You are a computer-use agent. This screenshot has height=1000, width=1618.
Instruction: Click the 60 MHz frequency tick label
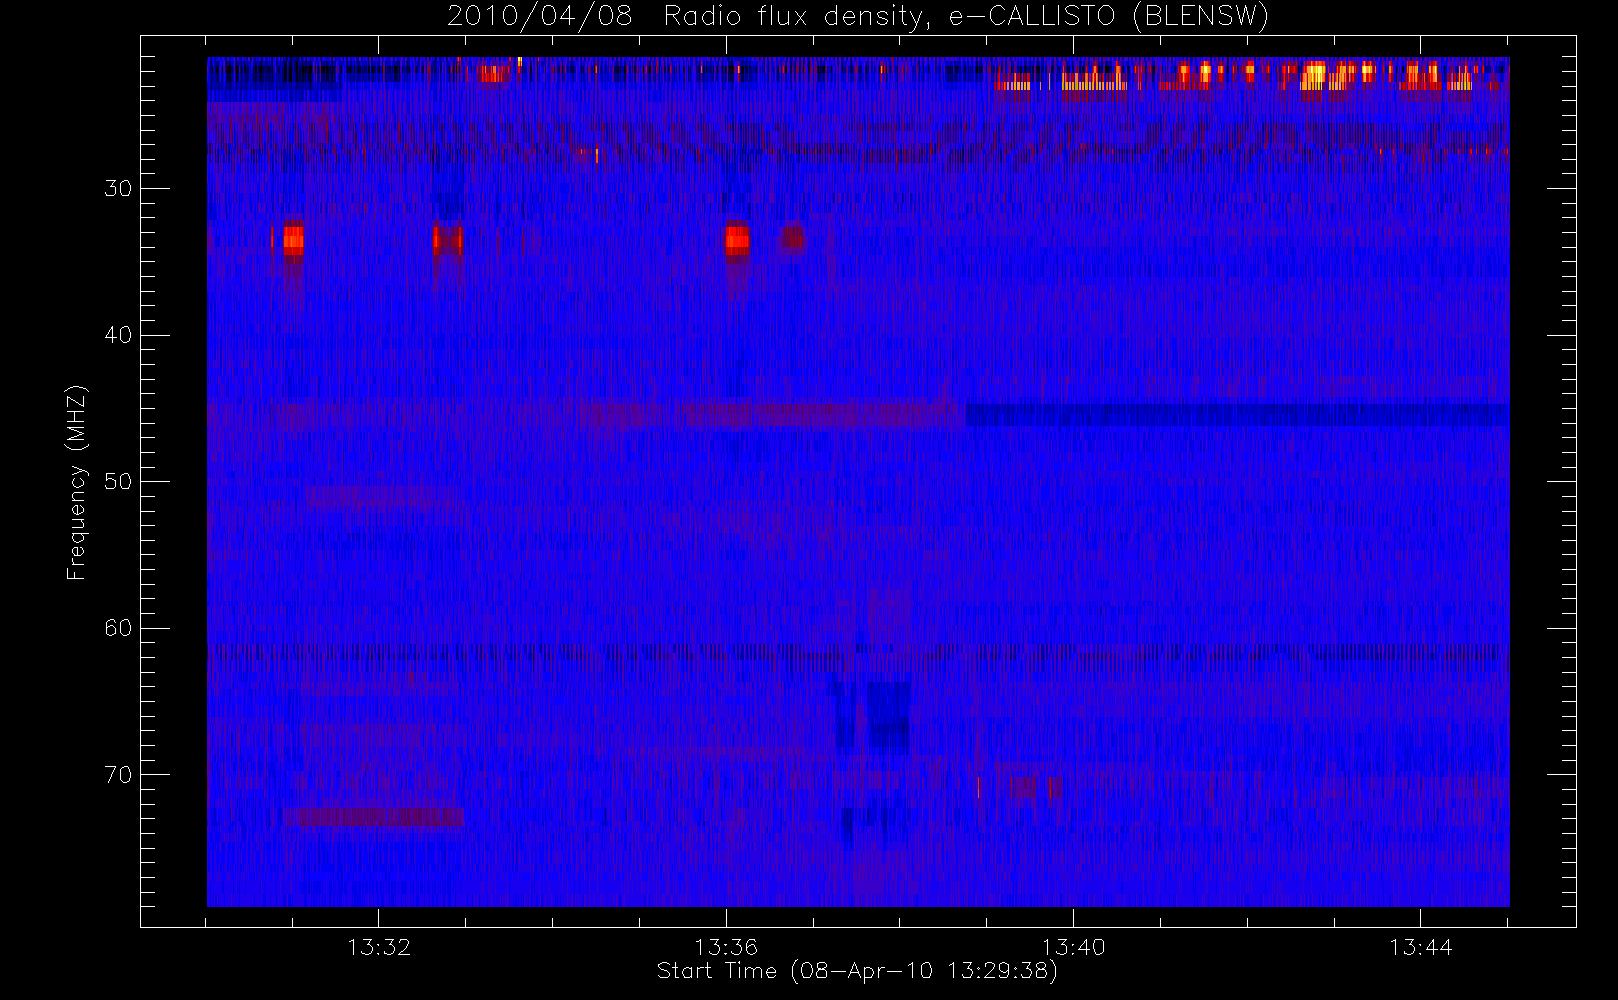tap(118, 628)
